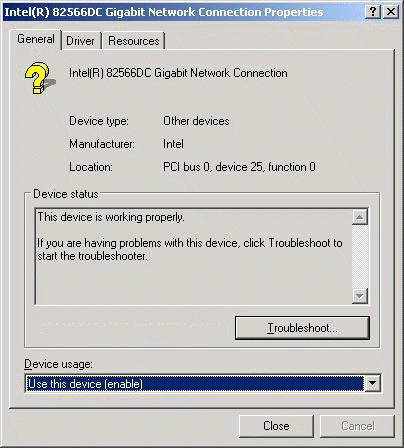The height and width of the screenshot is (448, 404).
Task: Click the PCI bus location text
Action: point(239,167)
